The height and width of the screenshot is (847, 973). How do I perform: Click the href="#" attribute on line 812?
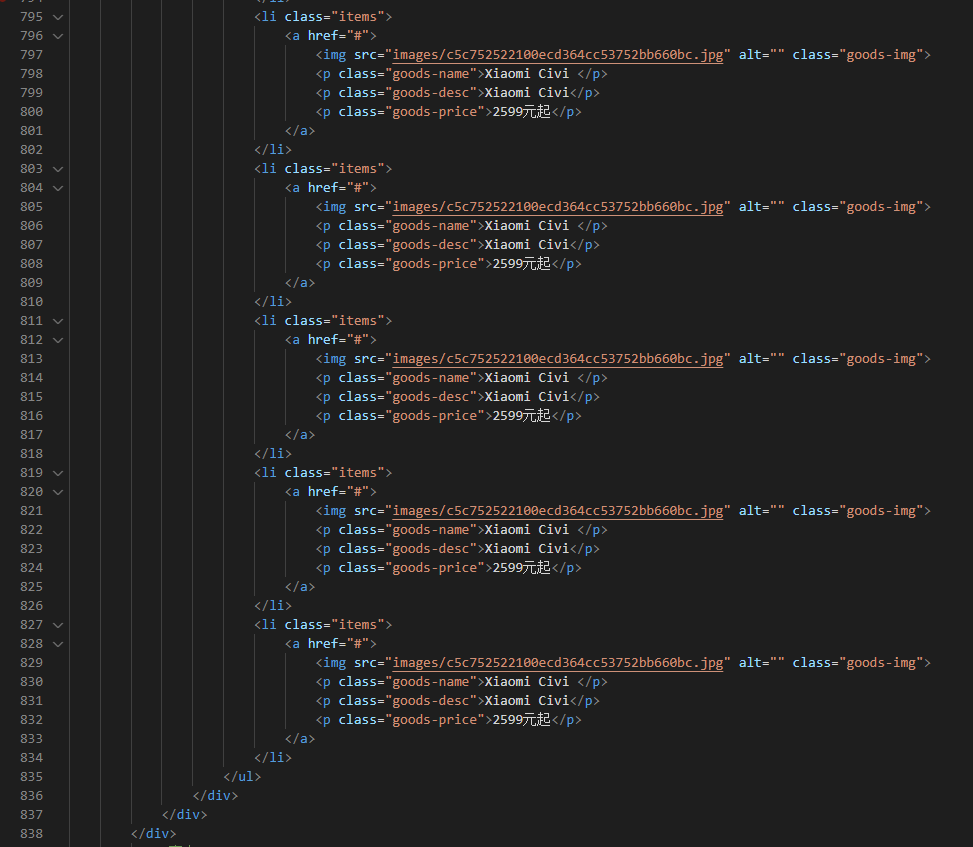coord(338,340)
